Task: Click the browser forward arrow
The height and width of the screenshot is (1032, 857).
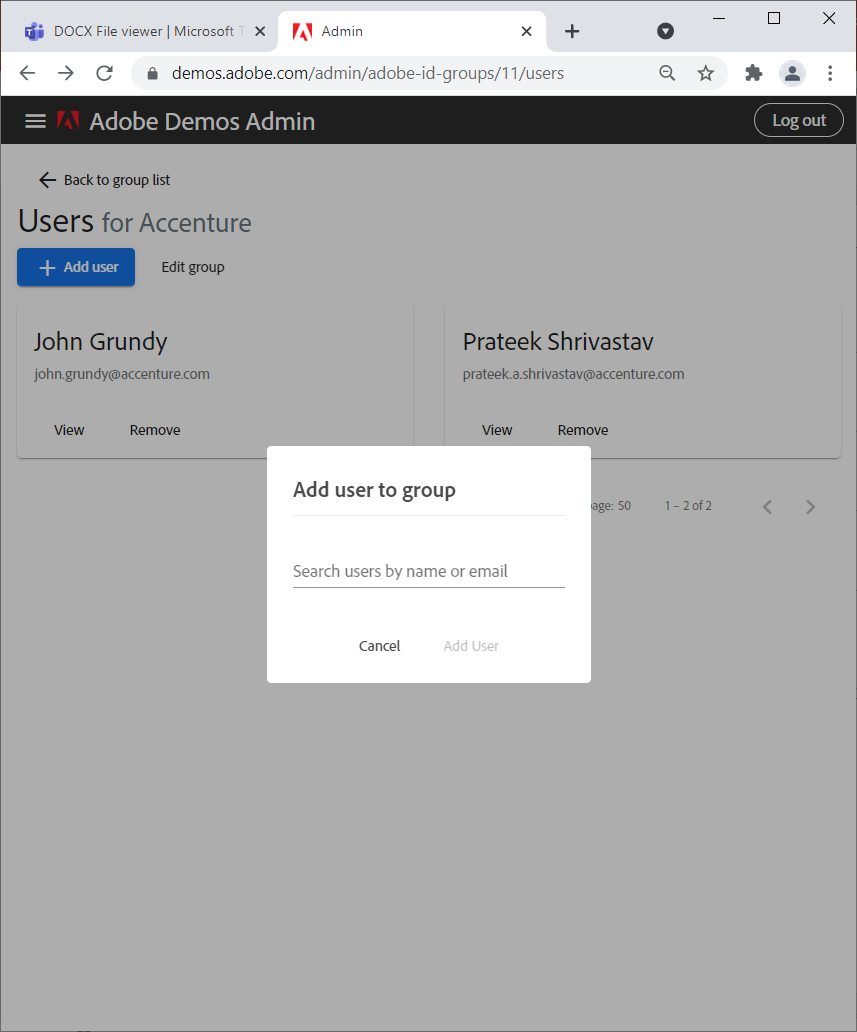Action: tap(66, 73)
